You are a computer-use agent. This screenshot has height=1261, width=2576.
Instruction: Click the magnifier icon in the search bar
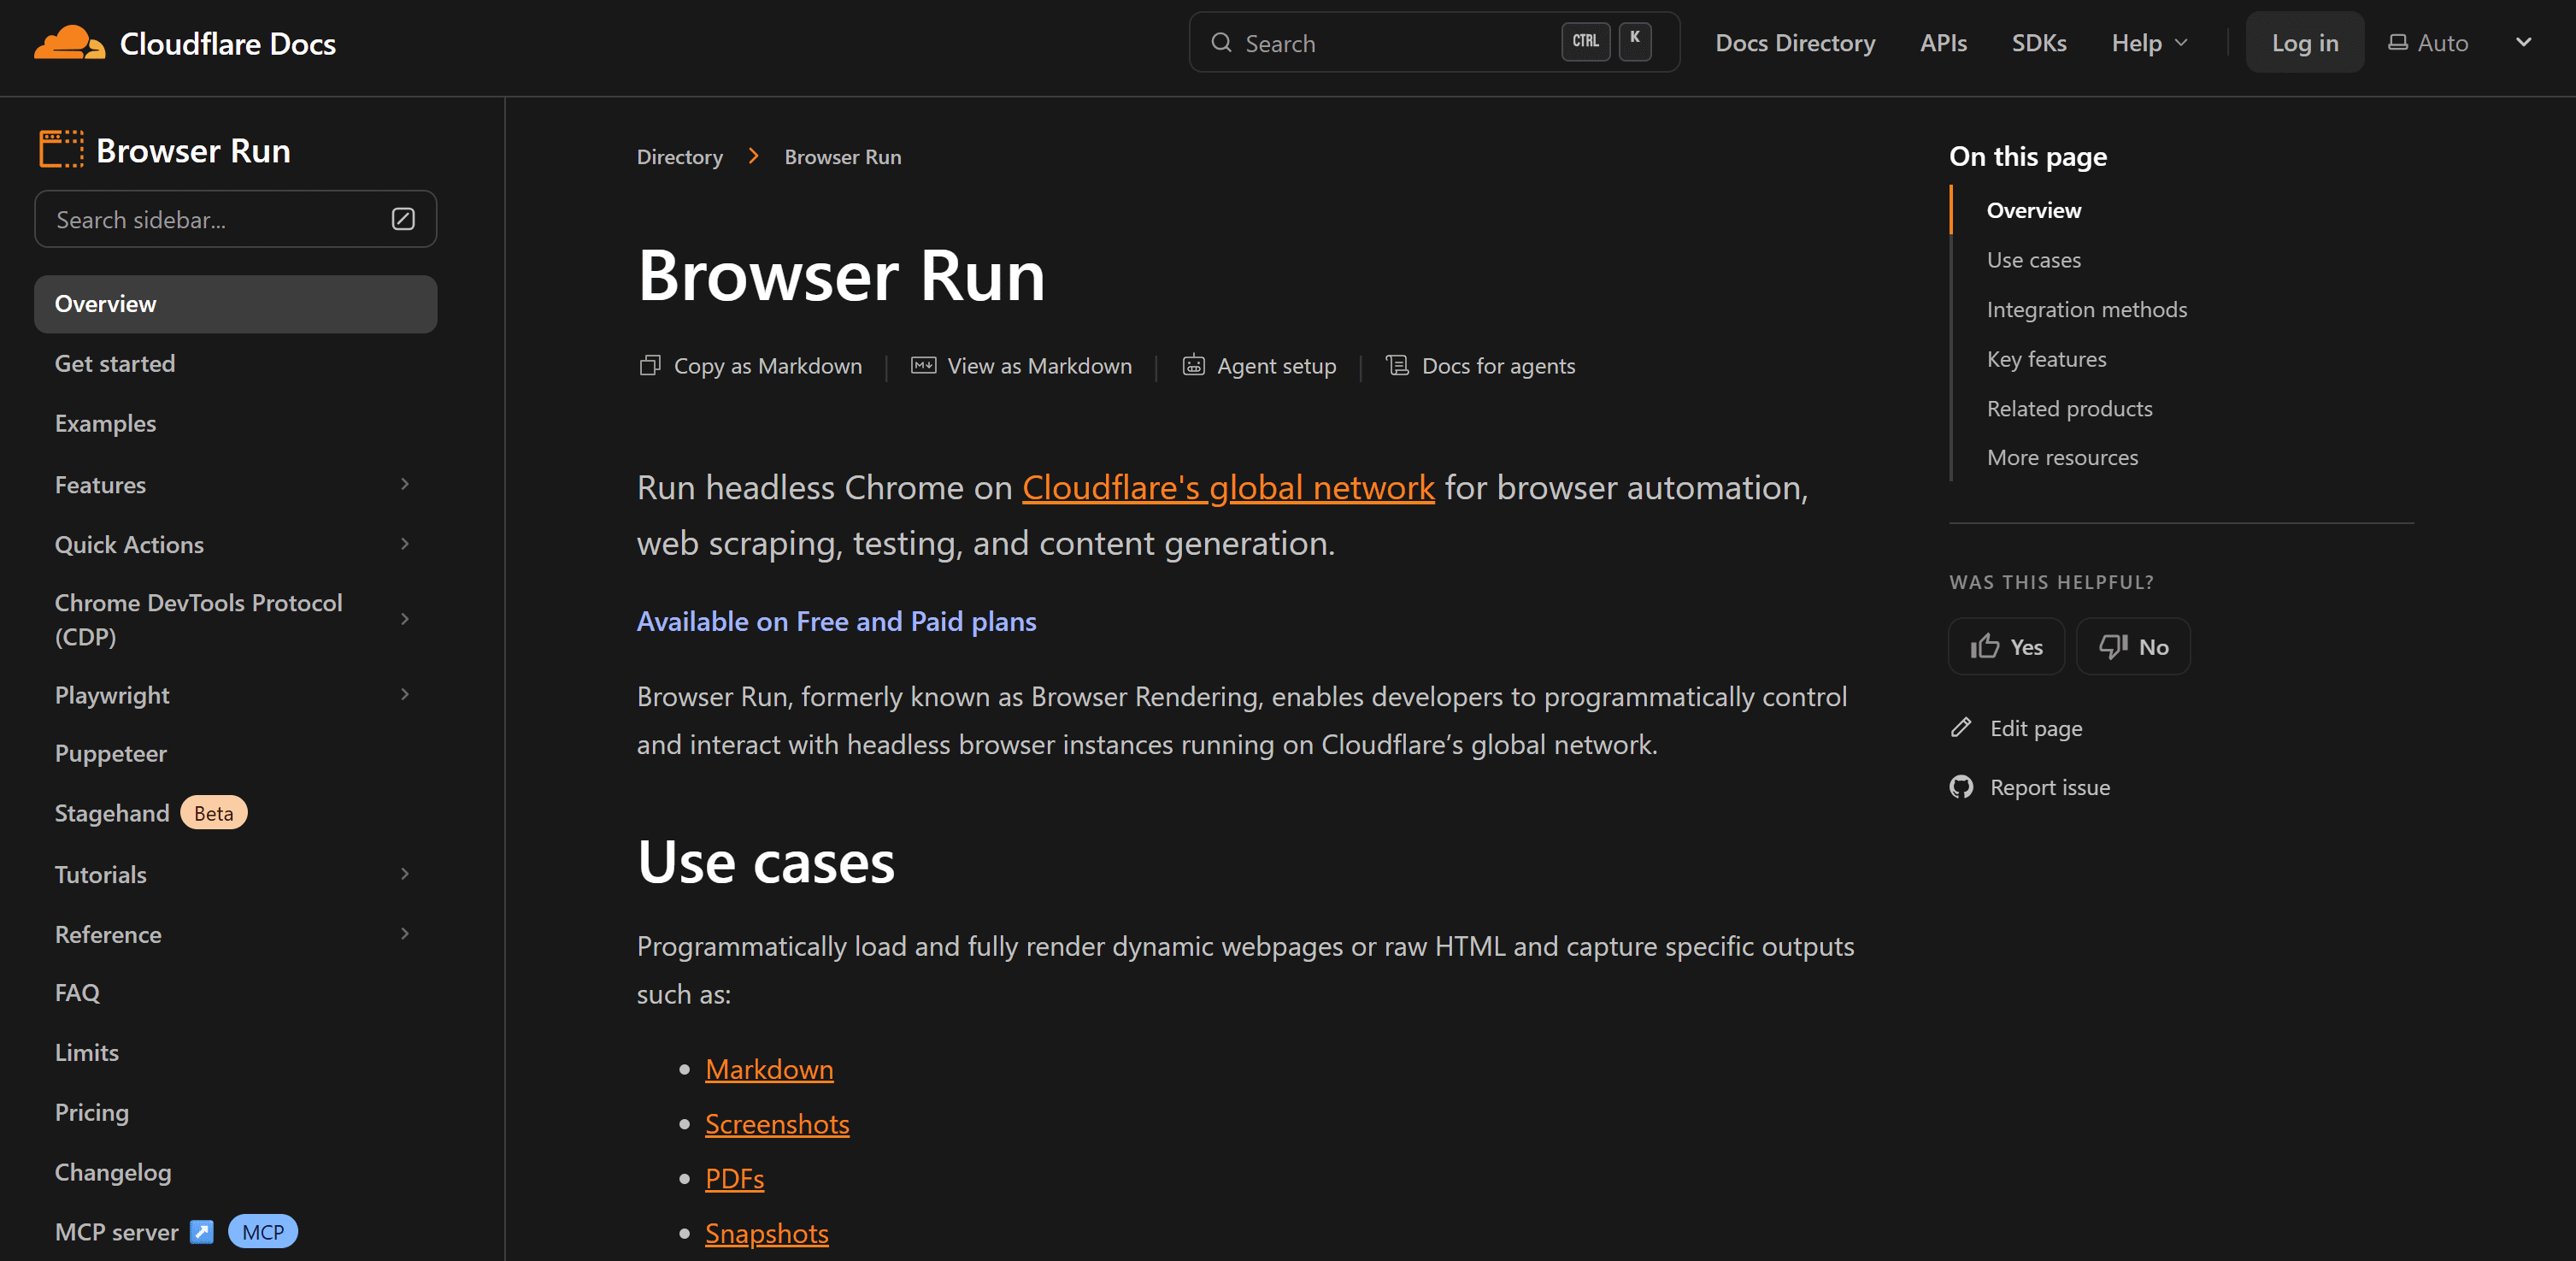[1221, 42]
